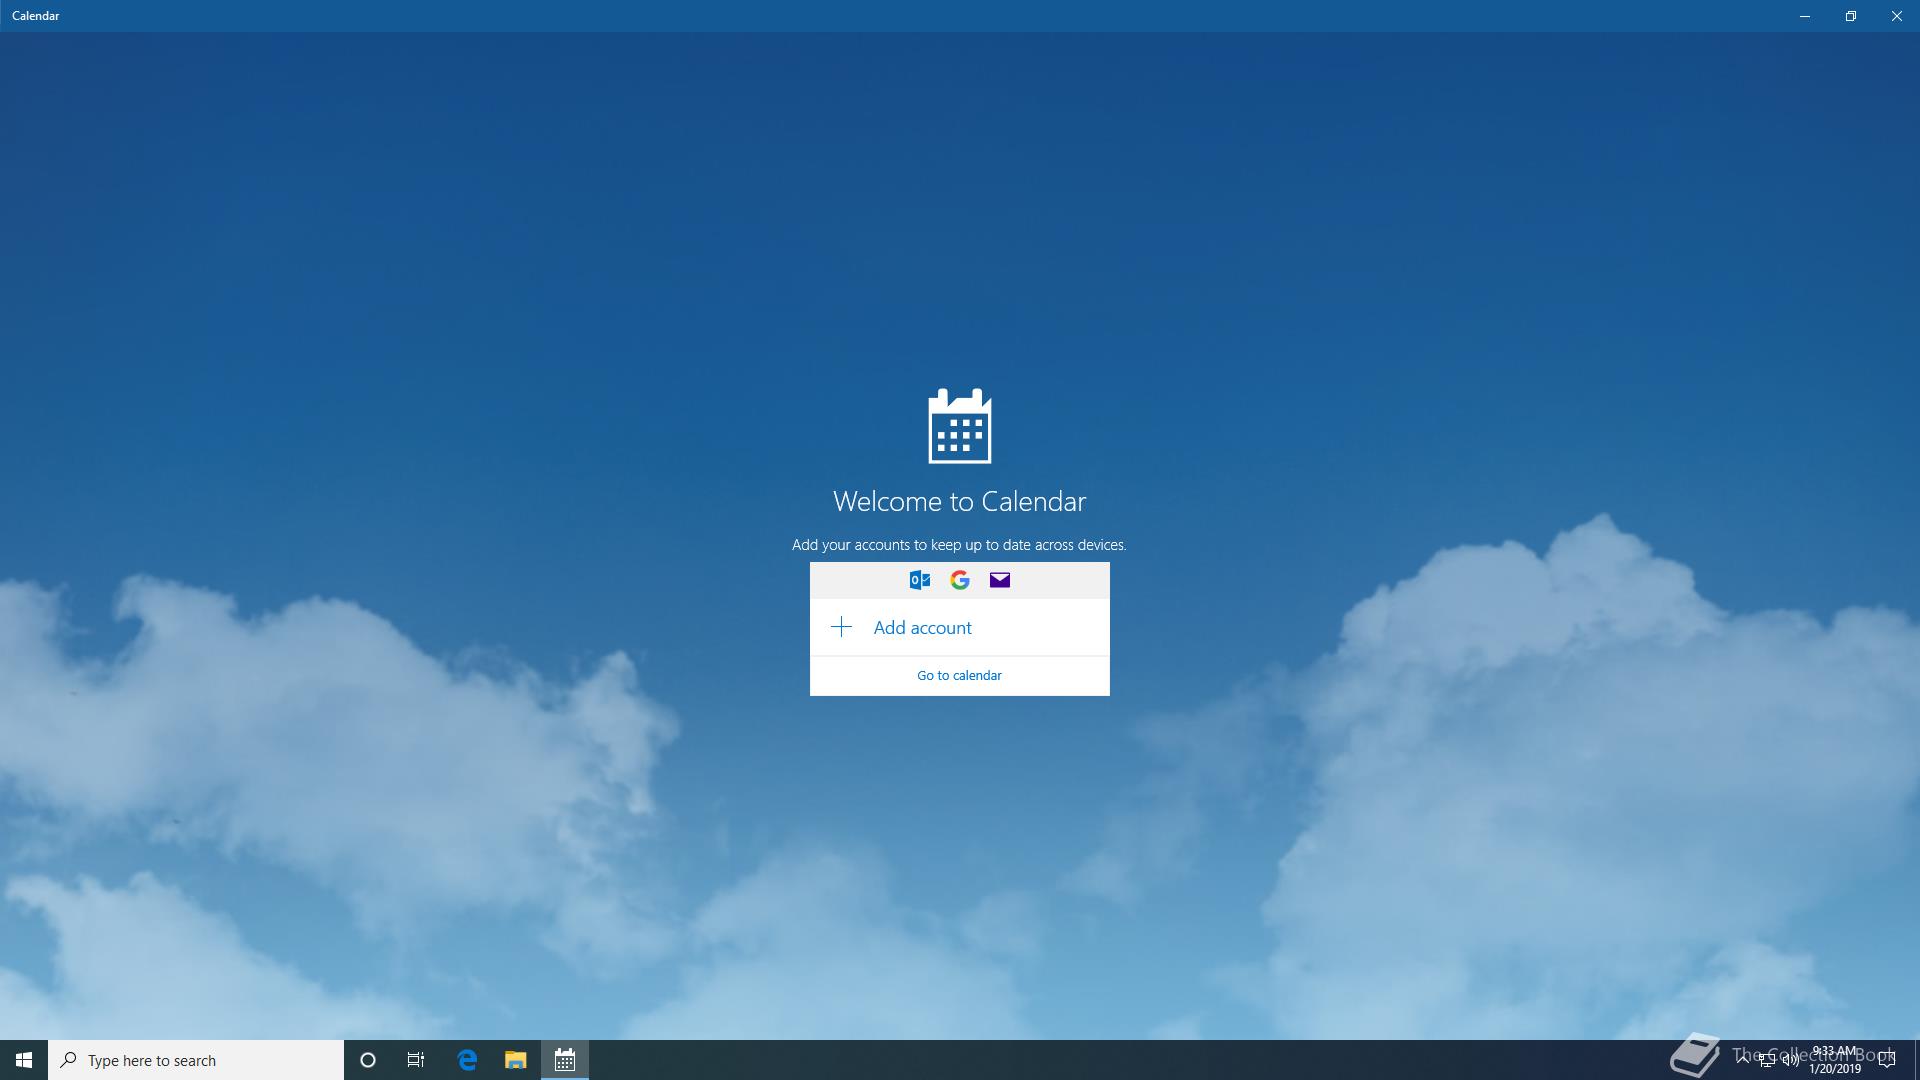This screenshot has height=1080, width=1920.
Task: Click the volume speaker tray icon
Action: point(1790,1060)
